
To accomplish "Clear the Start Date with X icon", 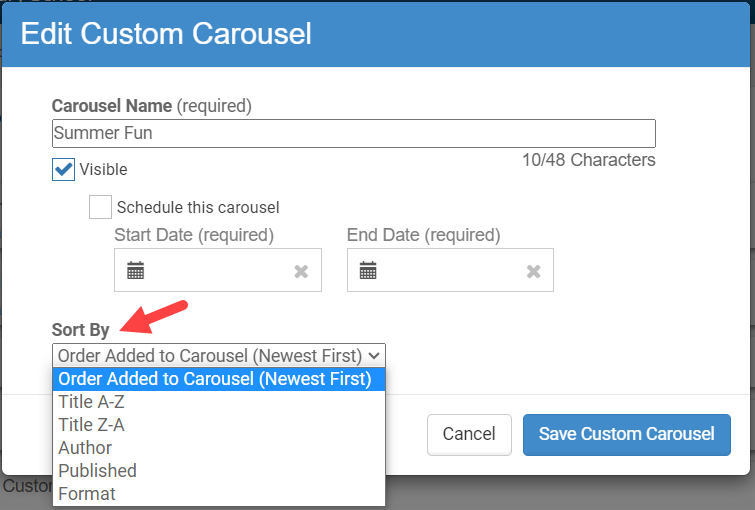I will [301, 272].
